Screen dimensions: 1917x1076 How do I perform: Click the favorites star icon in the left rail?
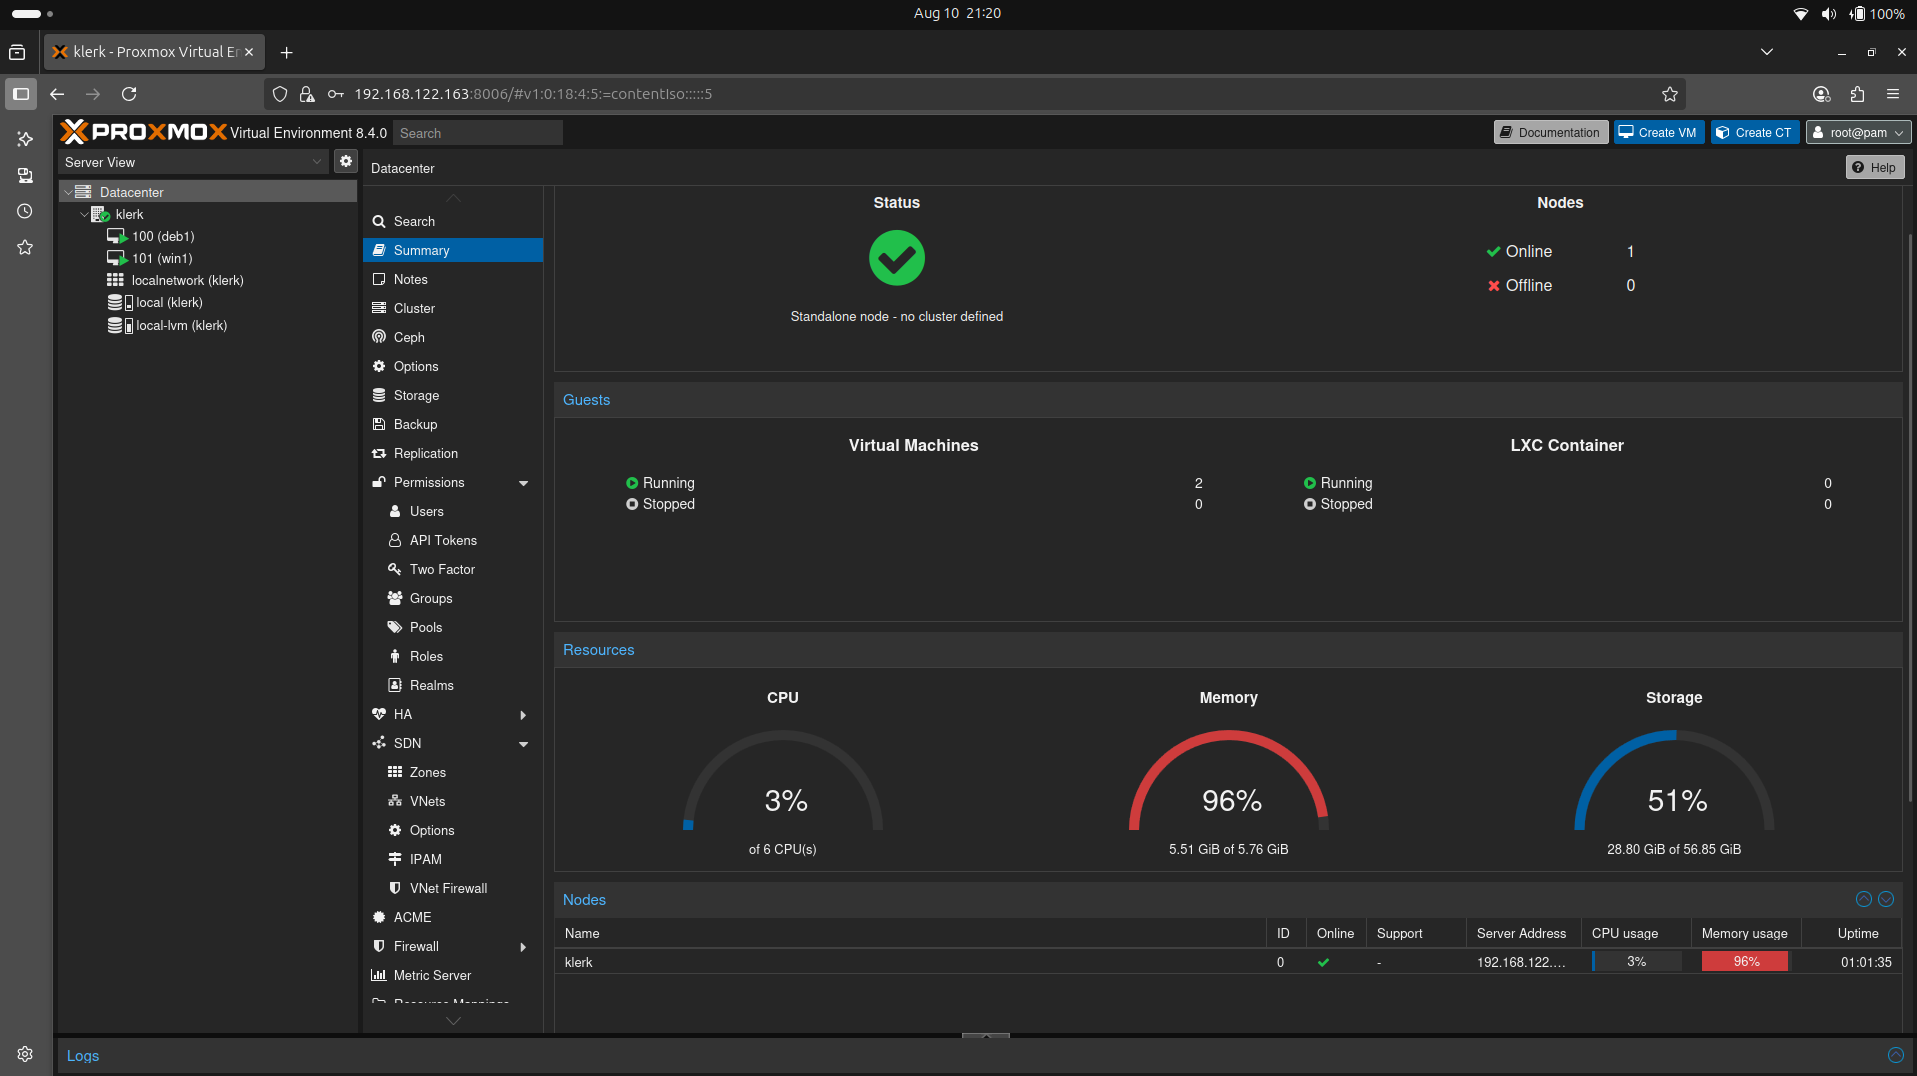tap(24, 247)
